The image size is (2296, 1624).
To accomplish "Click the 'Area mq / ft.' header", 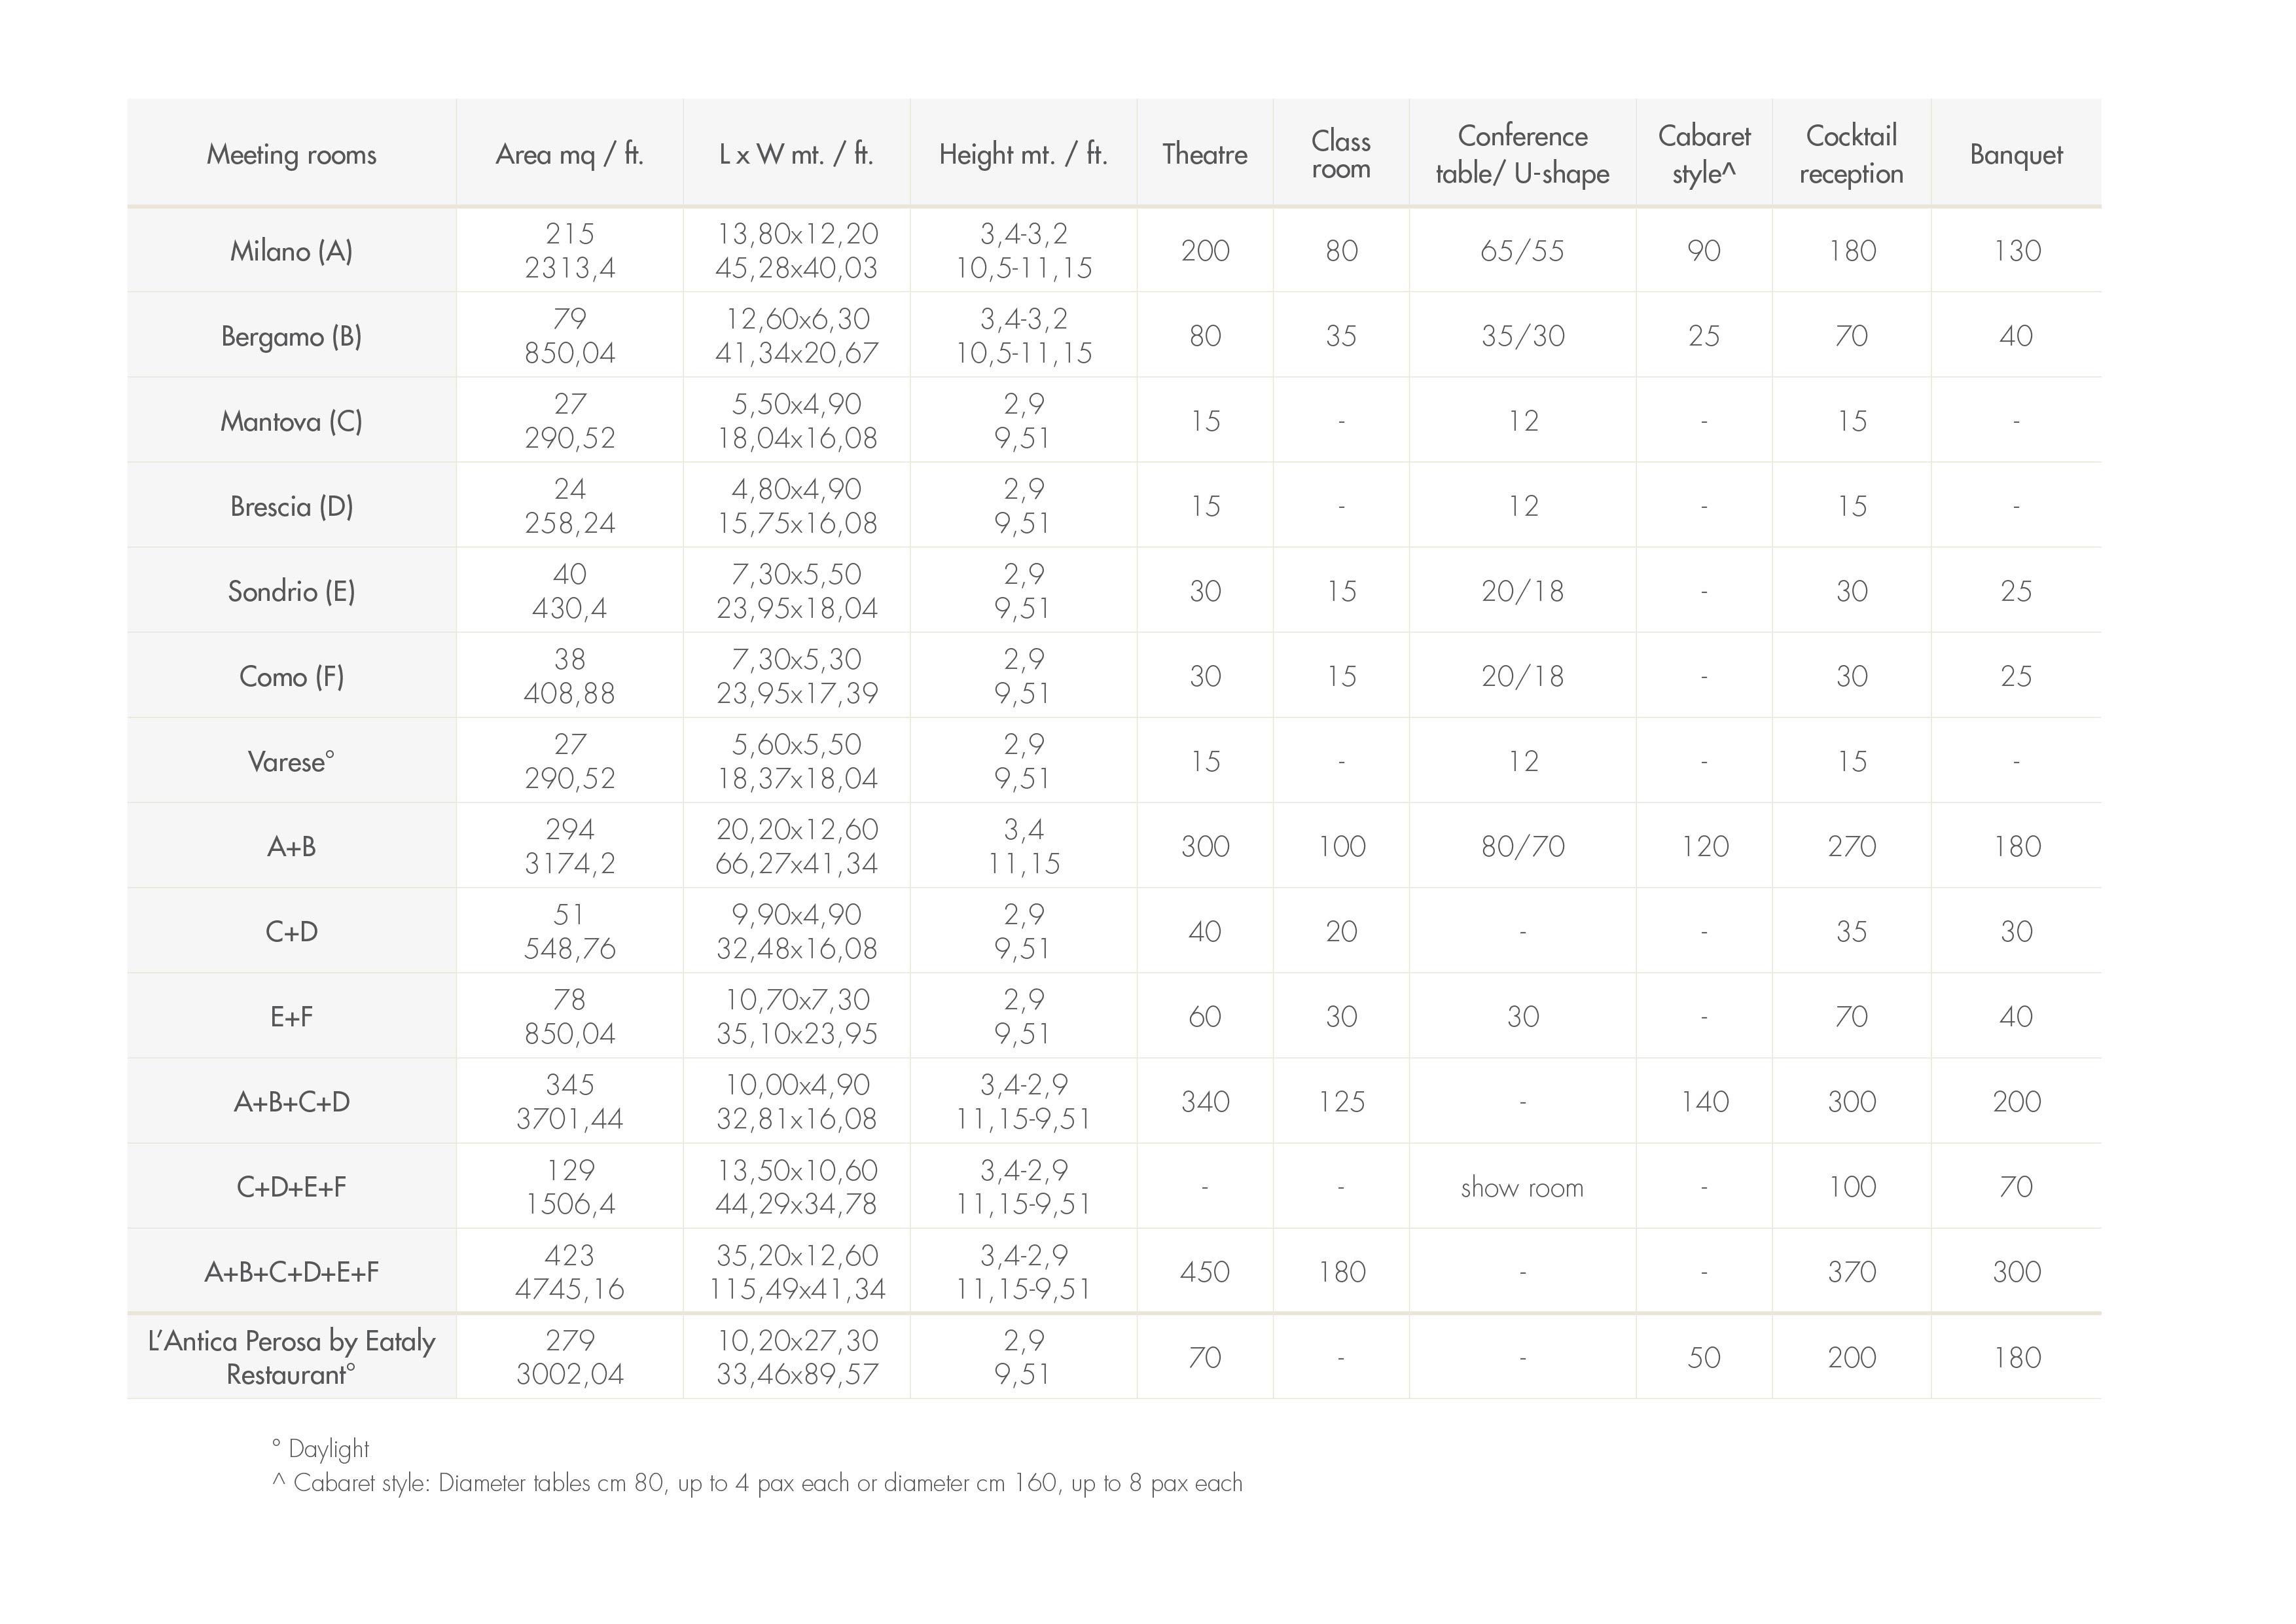I will click(569, 155).
